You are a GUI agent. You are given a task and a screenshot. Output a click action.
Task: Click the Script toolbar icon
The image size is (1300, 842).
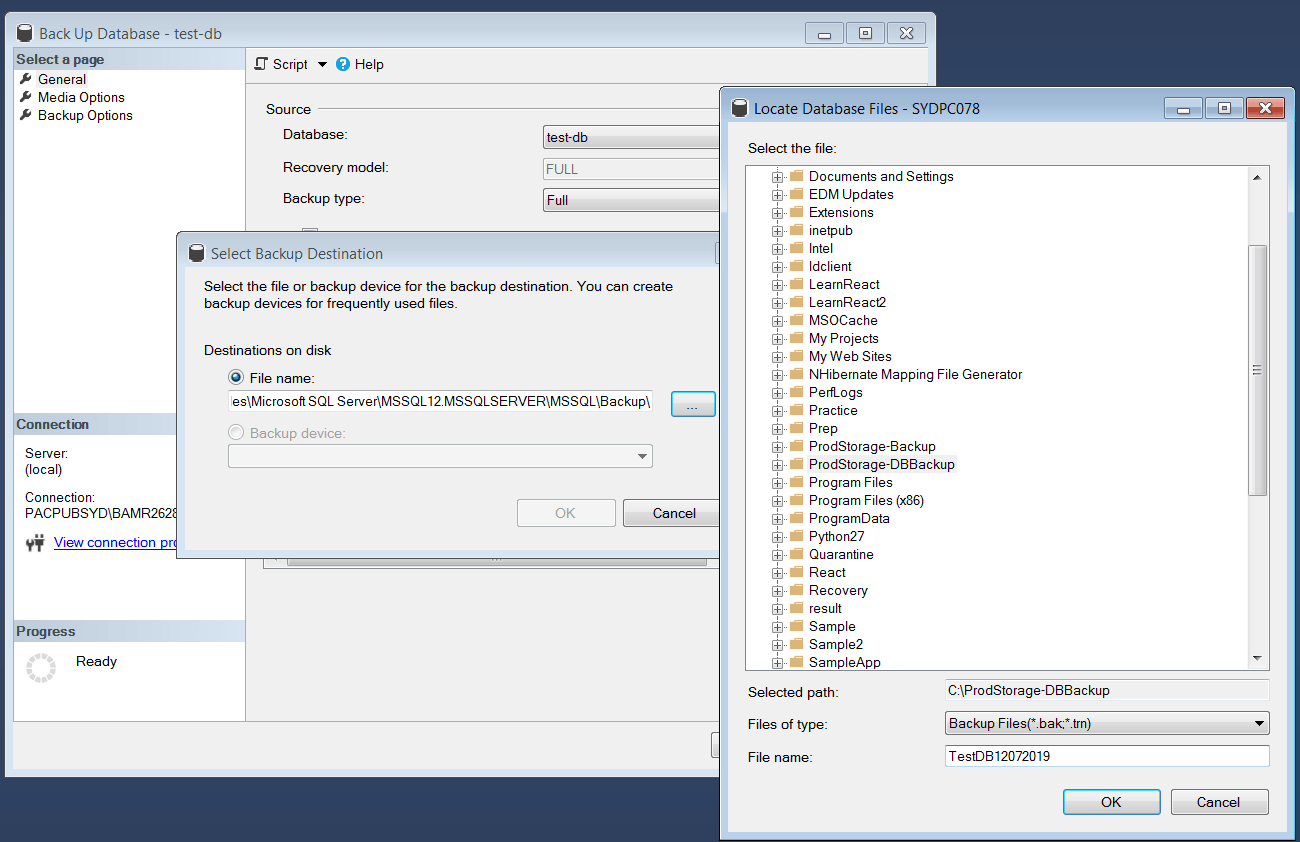pos(262,64)
